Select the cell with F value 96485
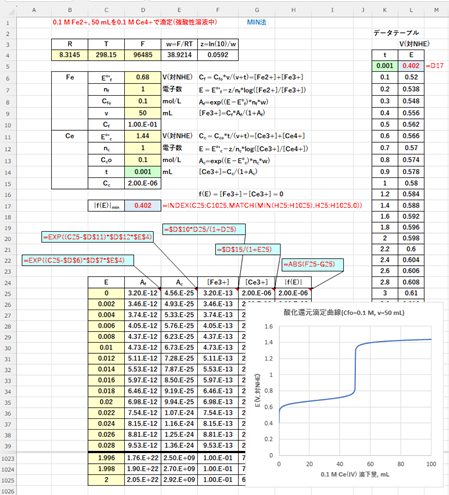449x495 pixels. pyautogui.click(x=143, y=55)
